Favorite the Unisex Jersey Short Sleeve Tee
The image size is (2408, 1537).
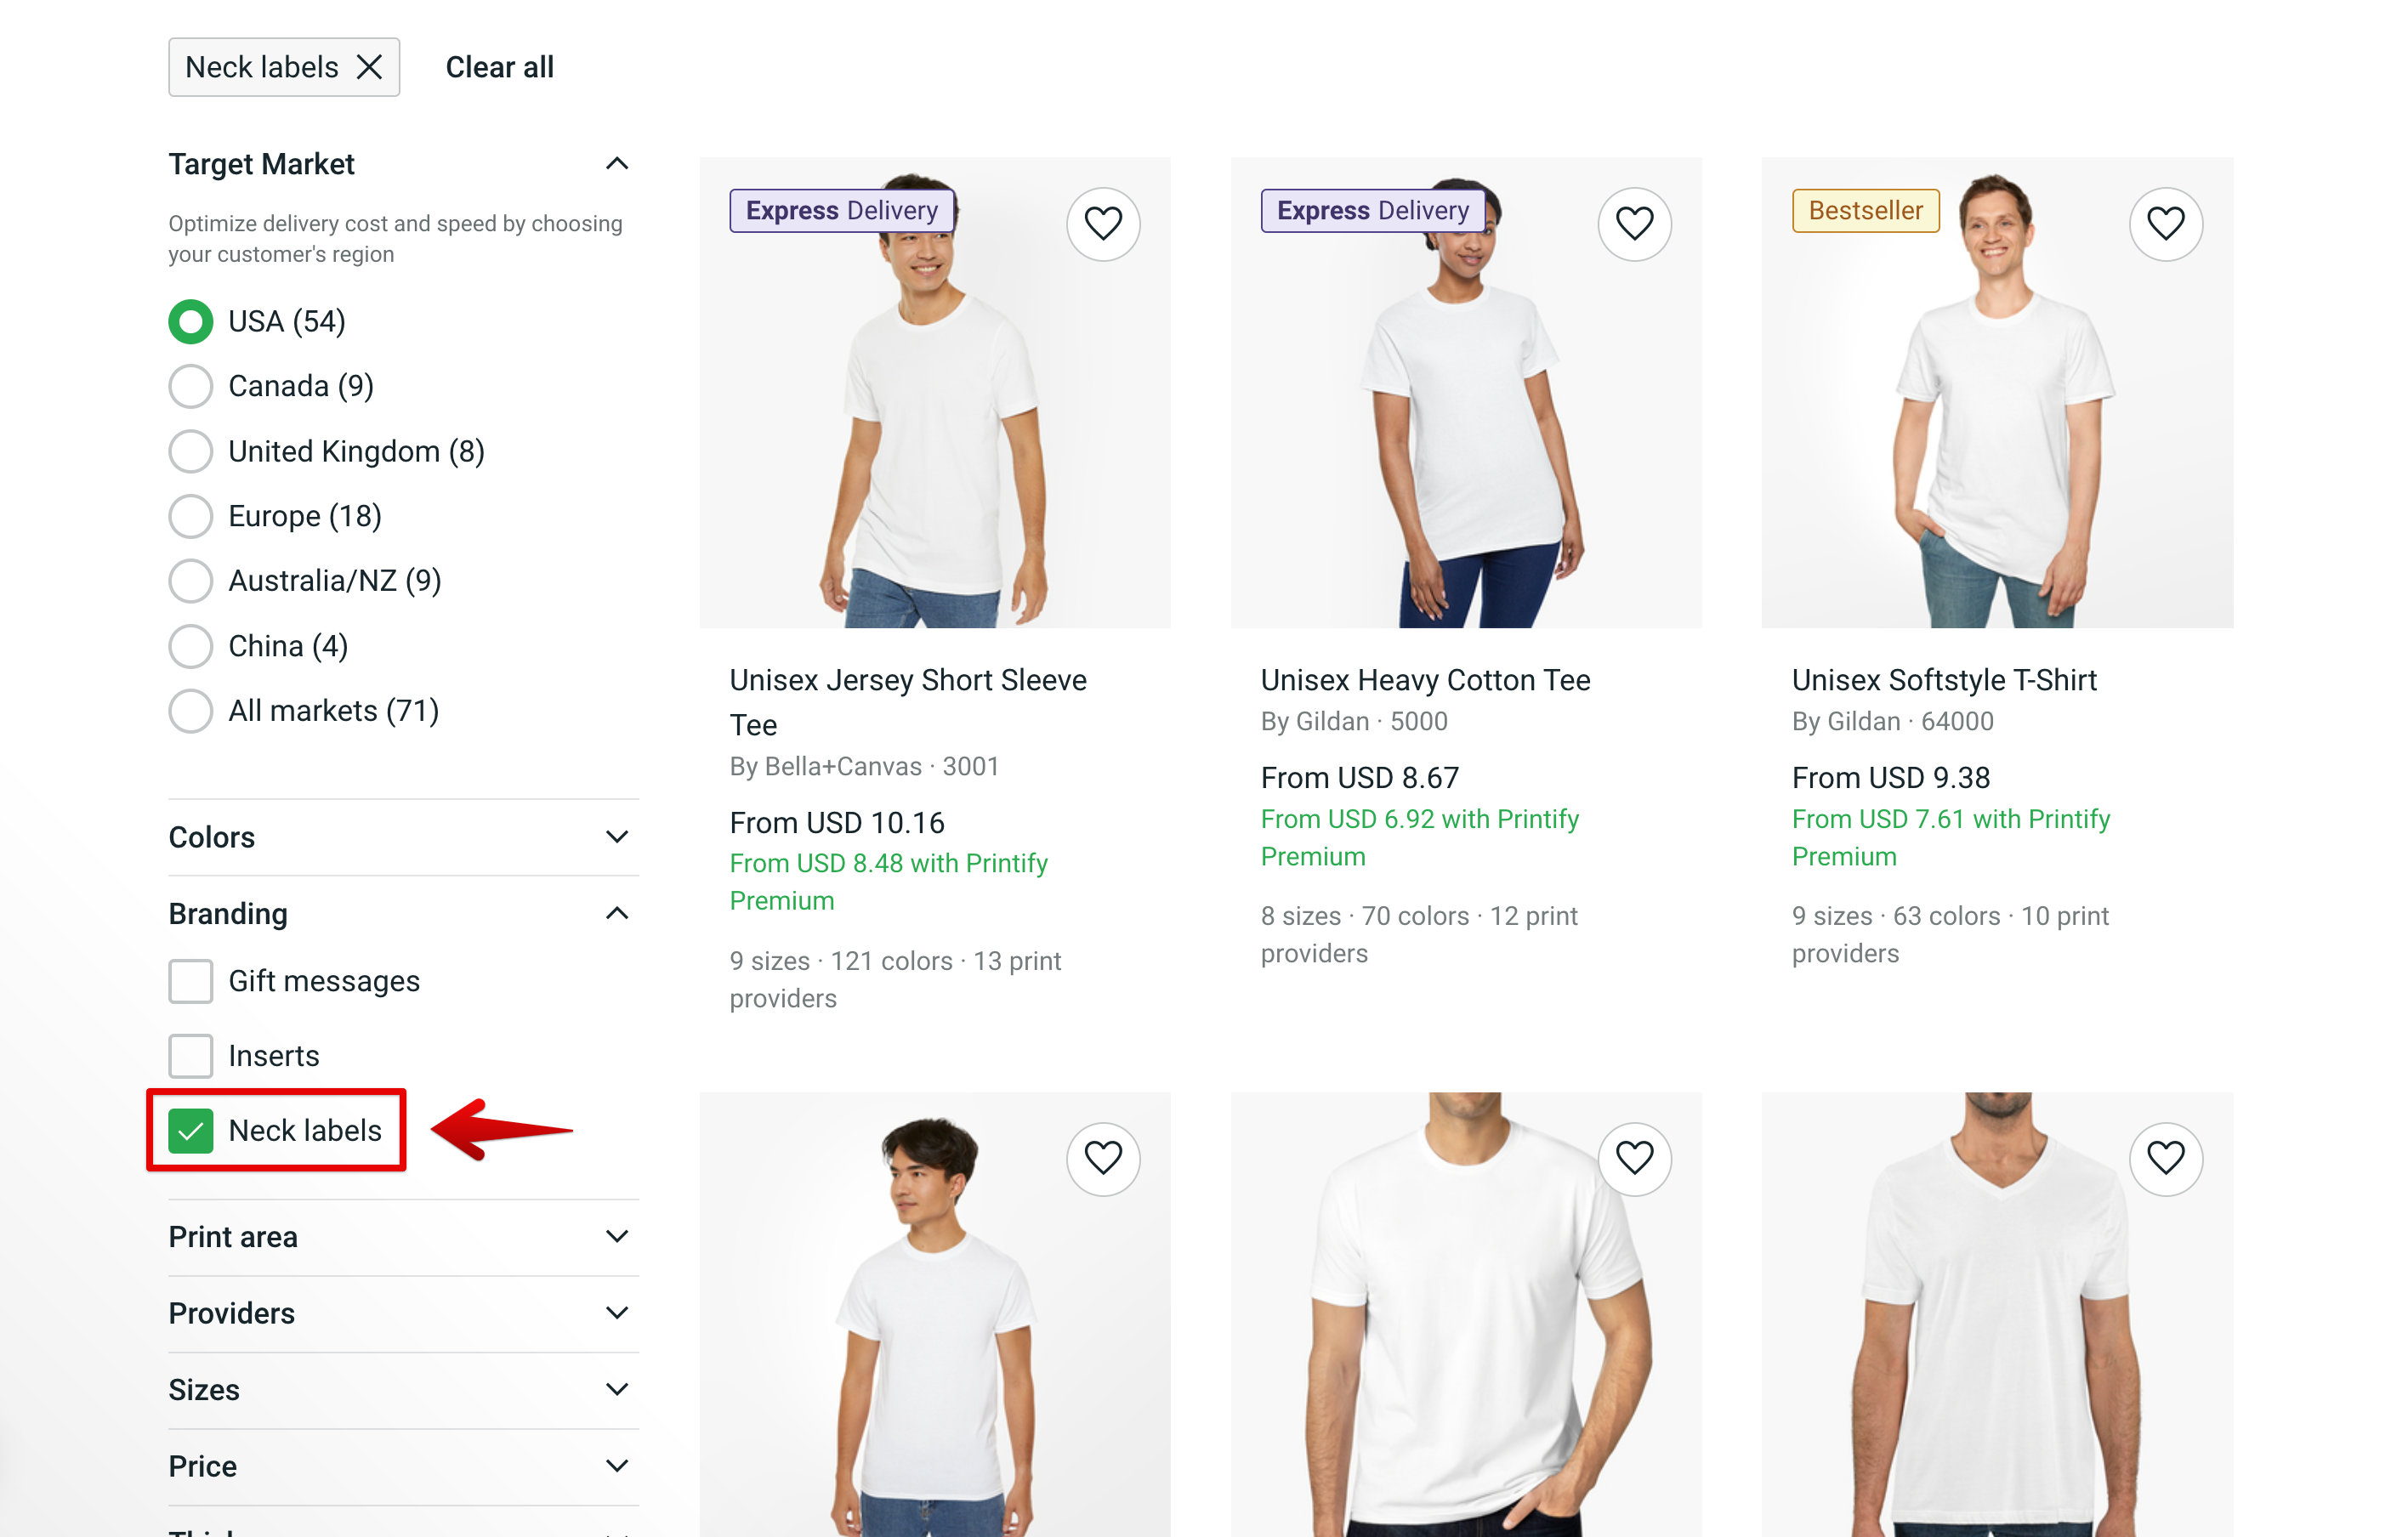(1103, 223)
